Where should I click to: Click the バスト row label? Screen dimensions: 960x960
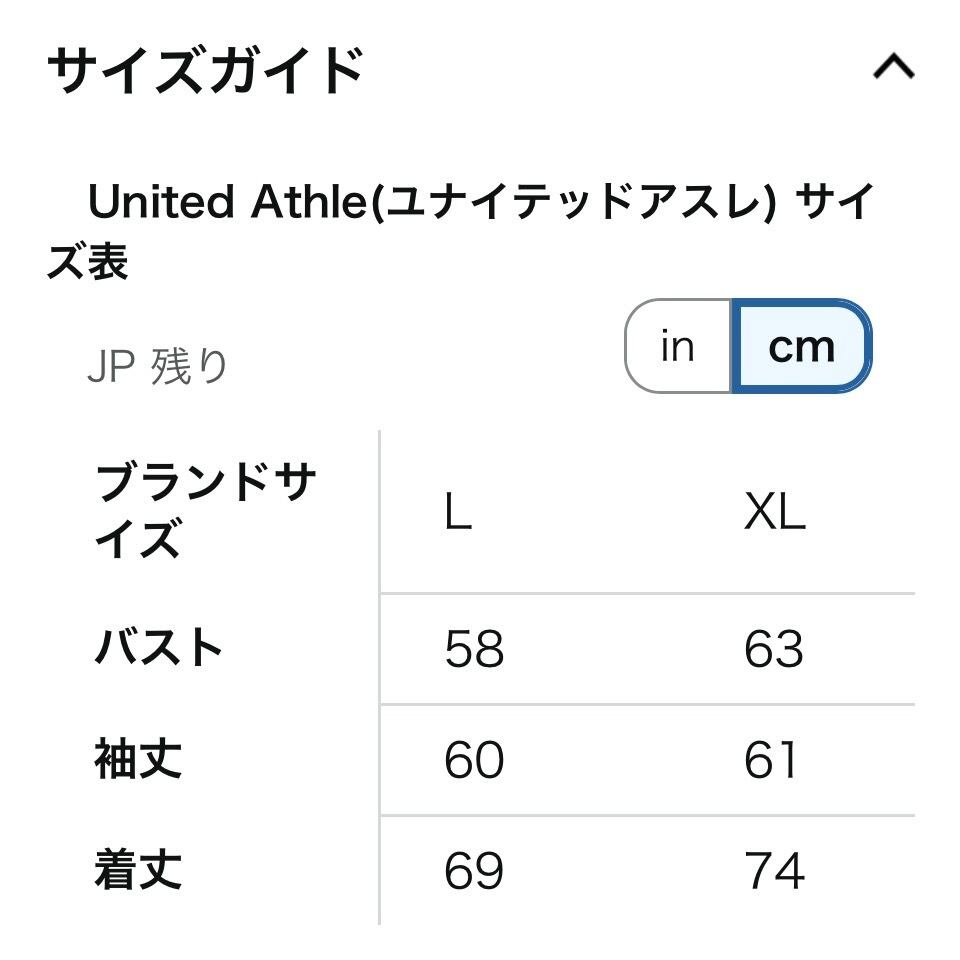click(159, 648)
